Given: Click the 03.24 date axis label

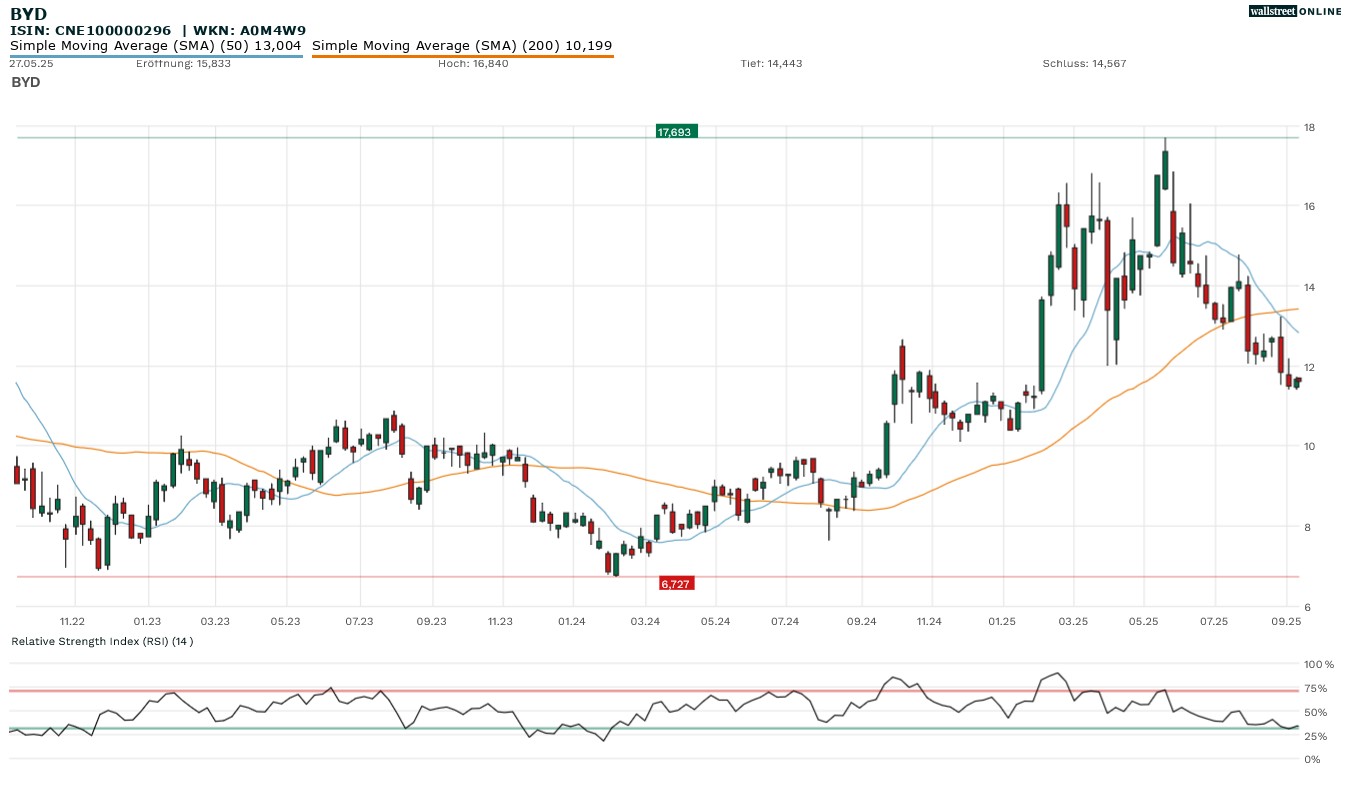Looking at the screenshot, I should tap(645, 621).
